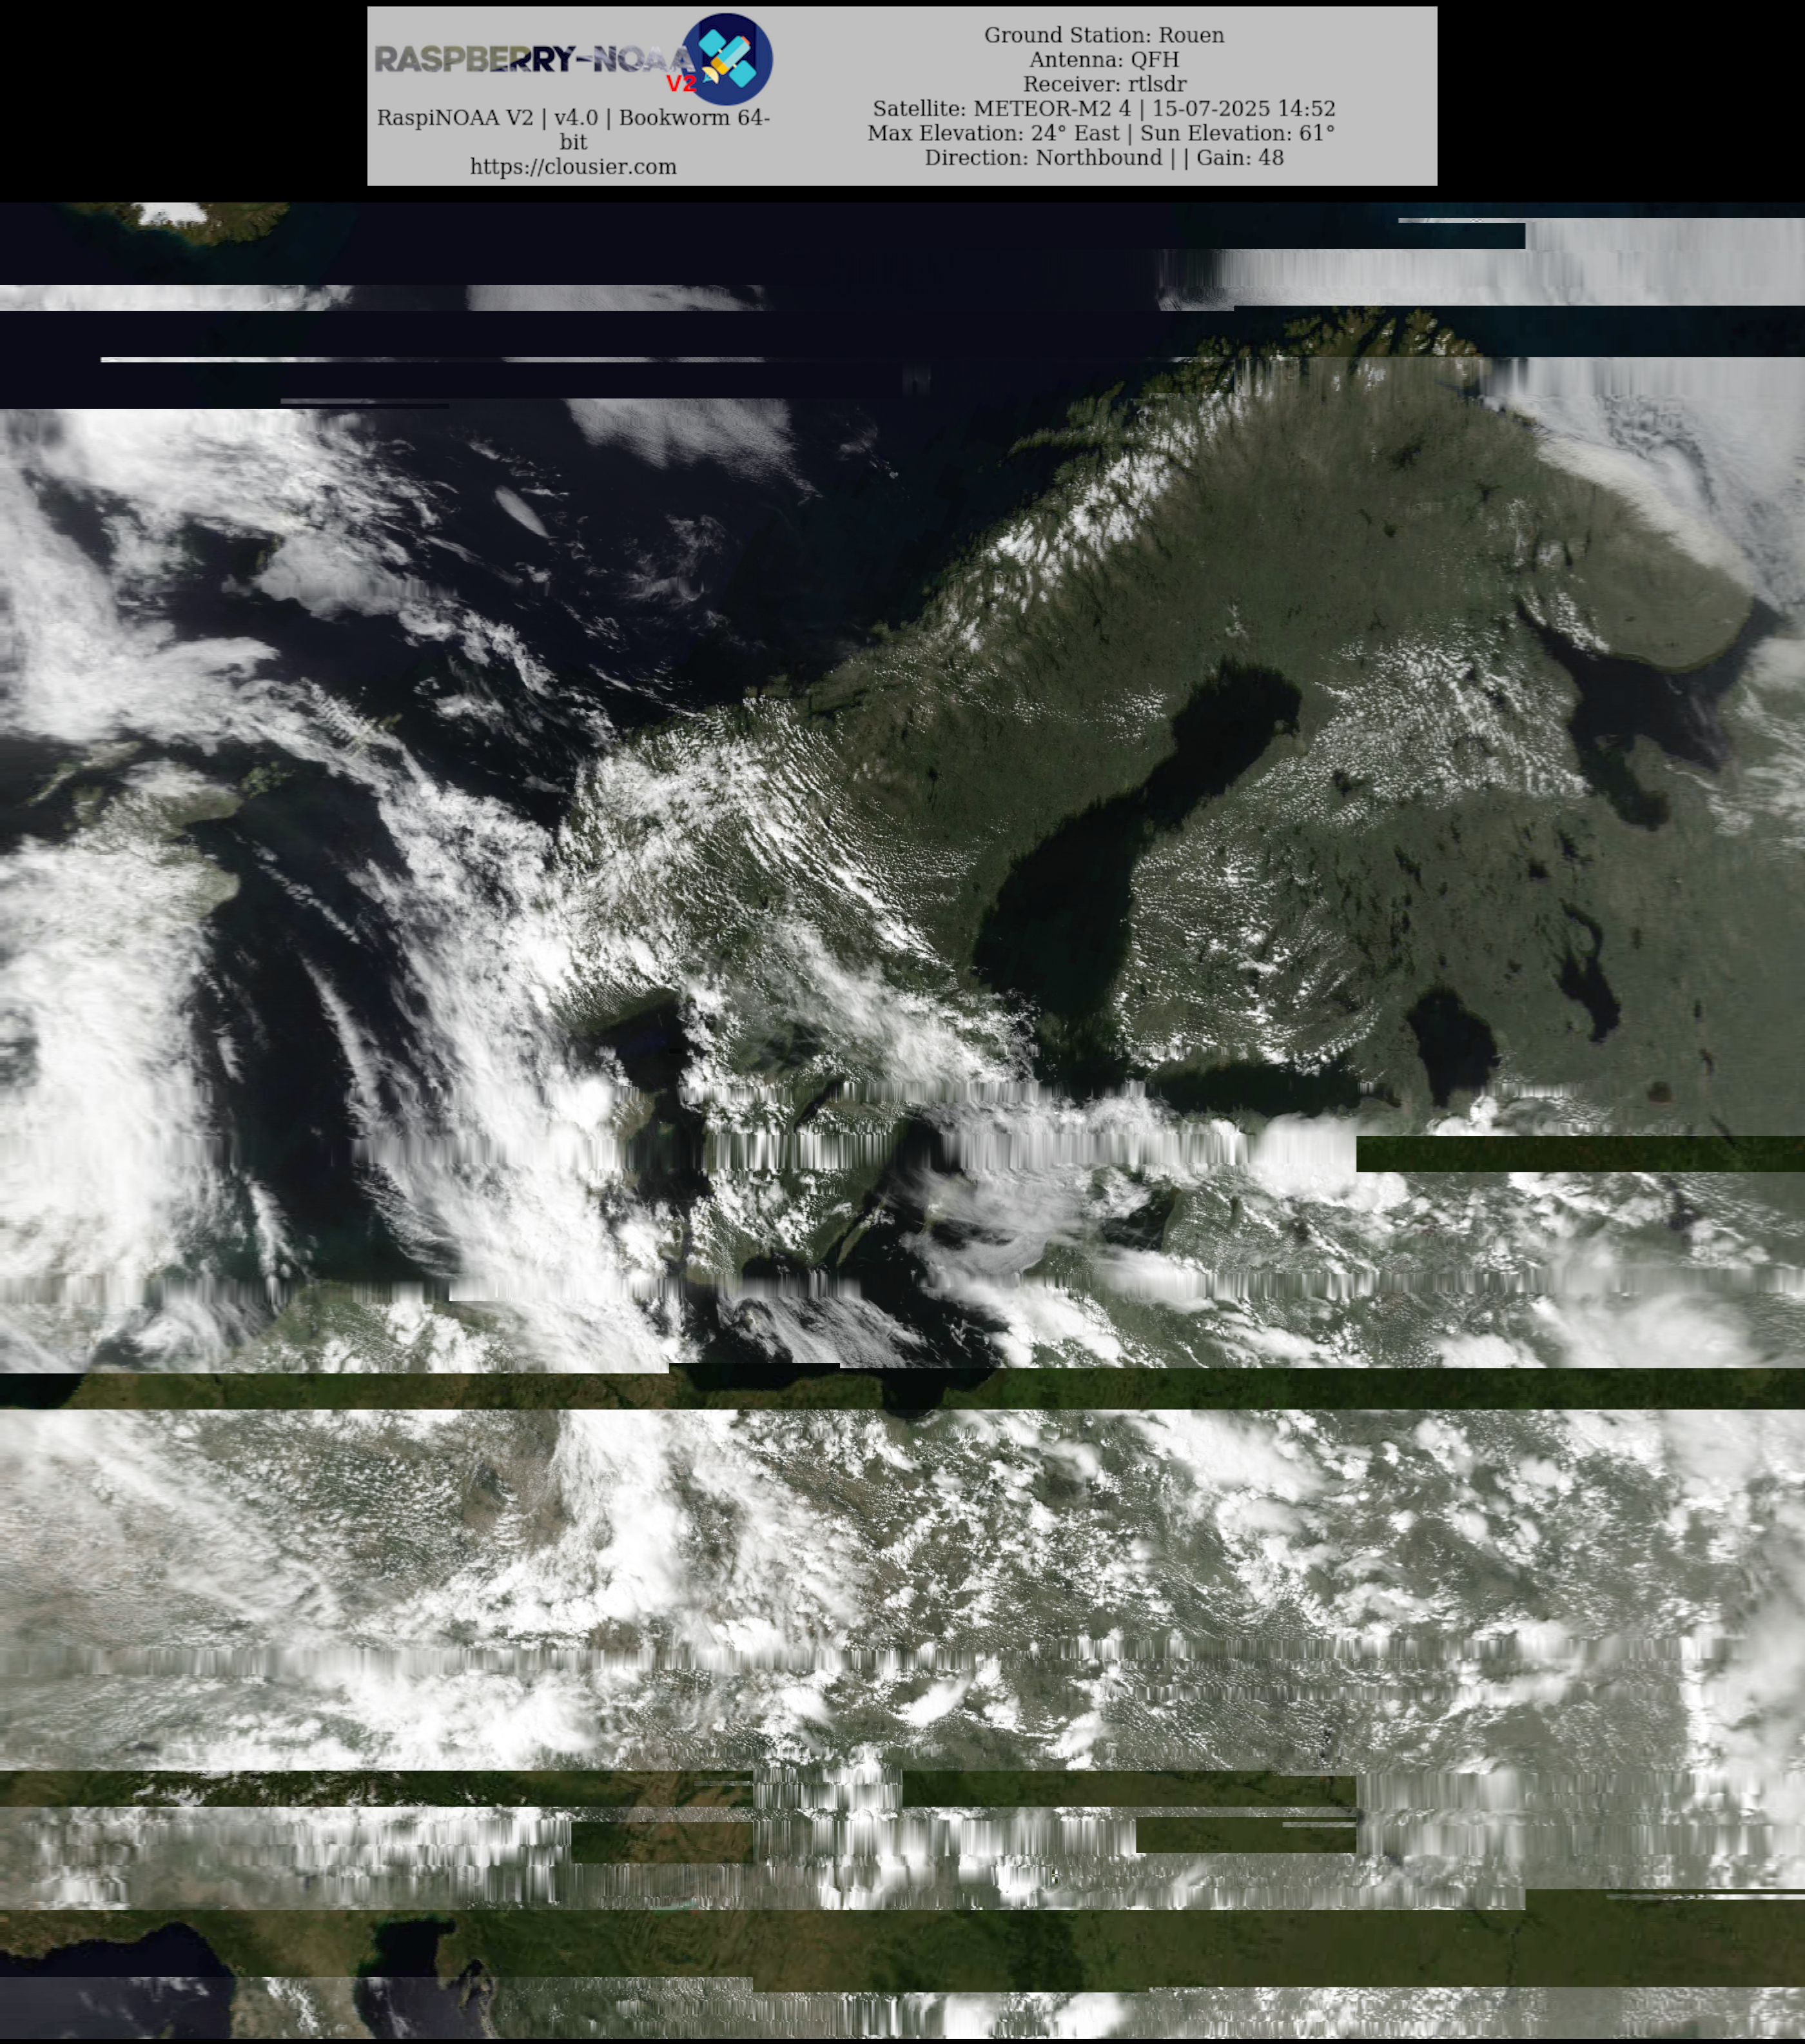This screenshot has width=1805, height=2044.
Task: Click the 'Max Elevation: 24° East' line
Action: tap(1101, 133)
